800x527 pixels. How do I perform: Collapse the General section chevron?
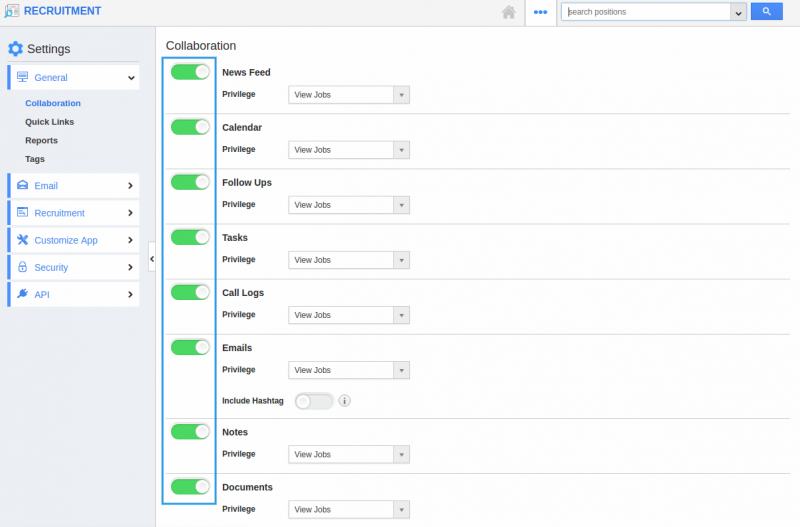point(131,78)
